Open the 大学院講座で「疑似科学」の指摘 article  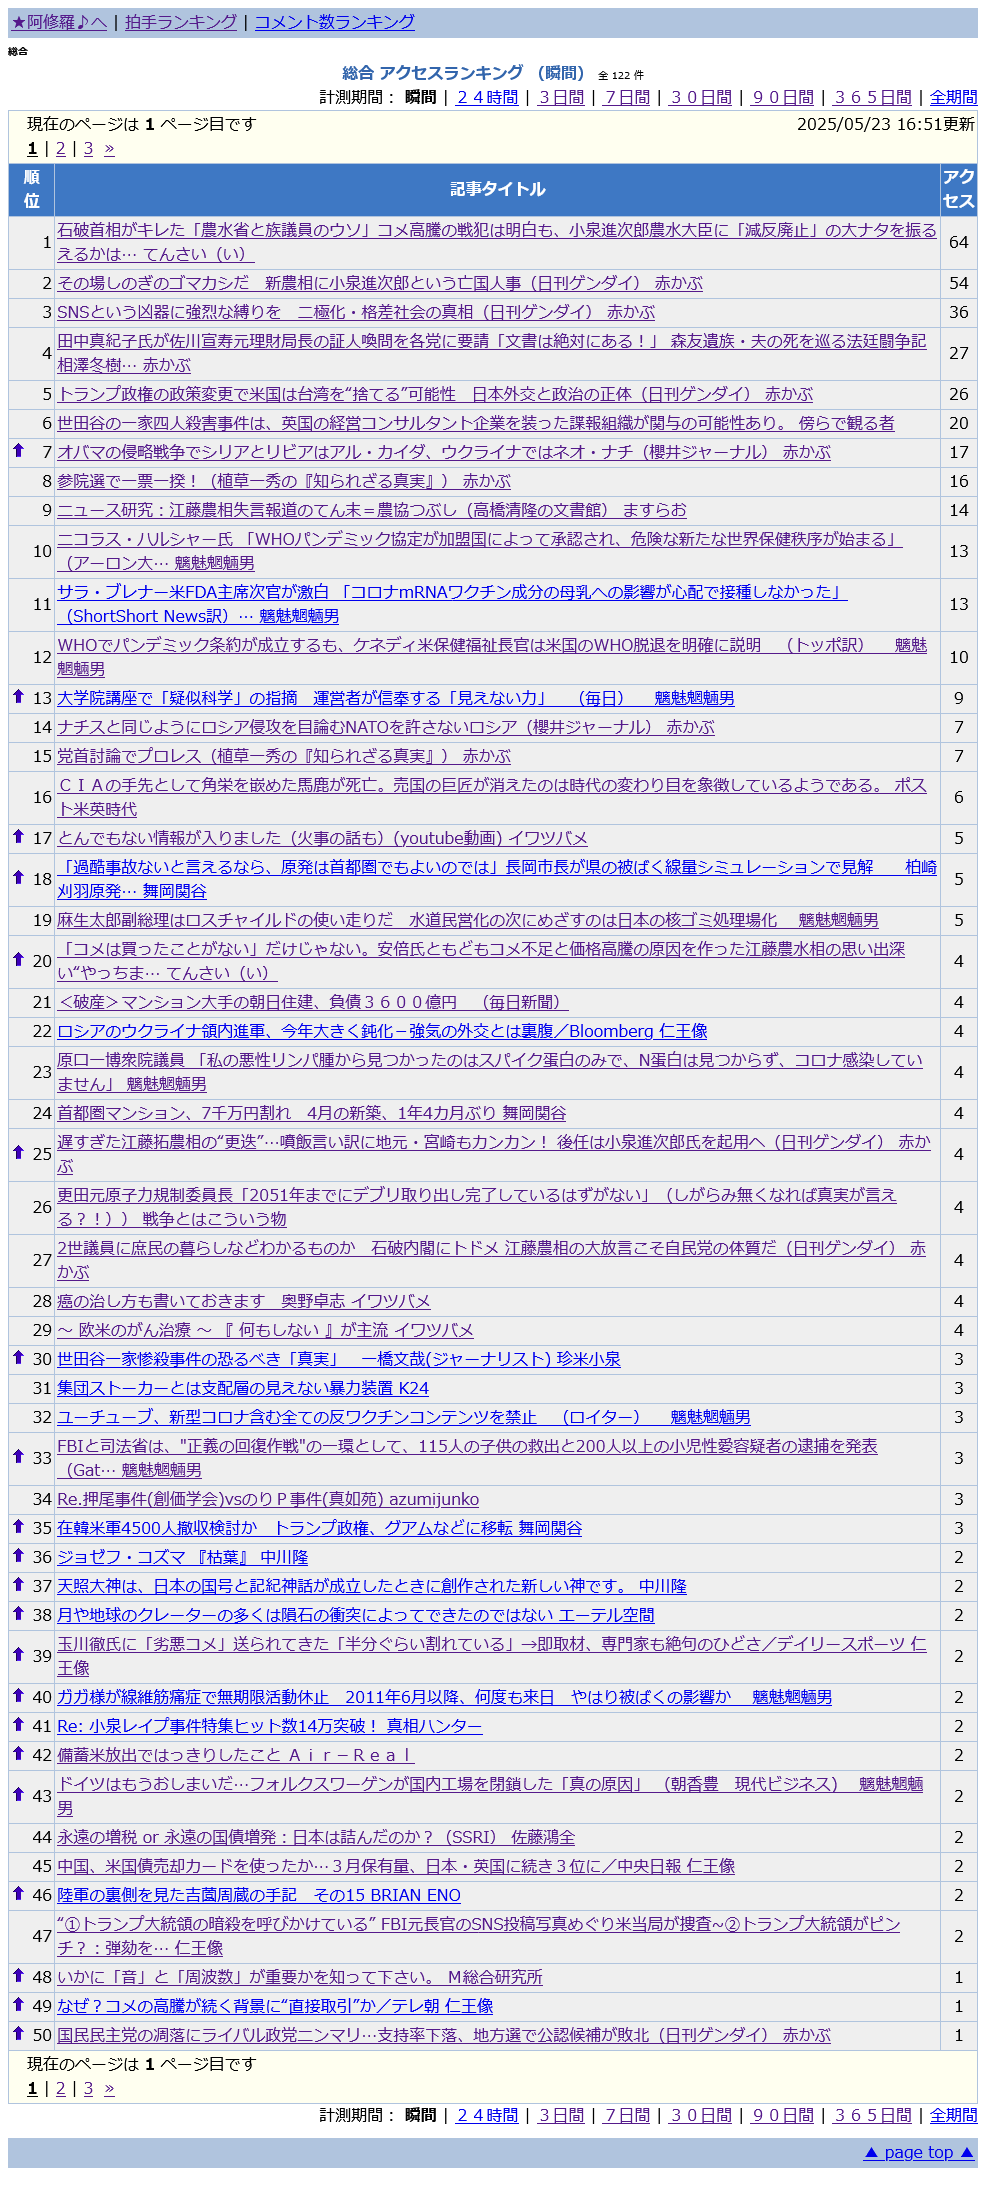(396, 698)
